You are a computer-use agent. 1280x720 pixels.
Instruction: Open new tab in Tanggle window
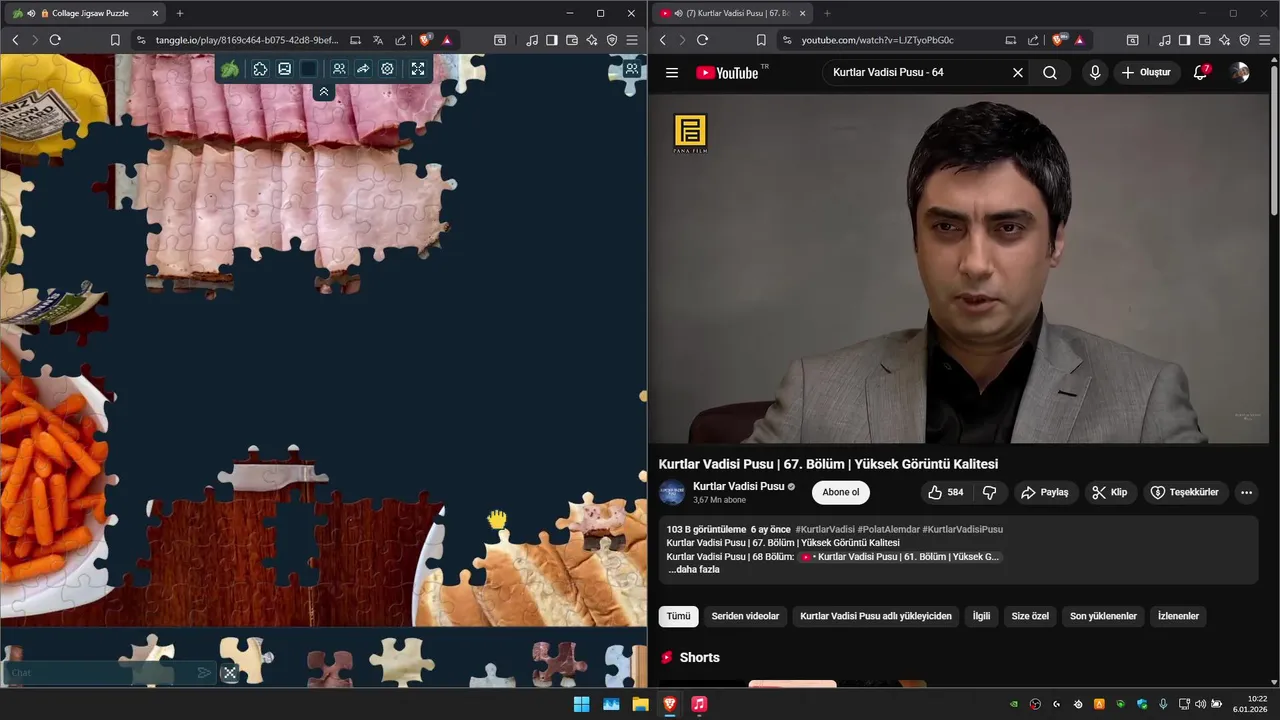pos(180,13)
